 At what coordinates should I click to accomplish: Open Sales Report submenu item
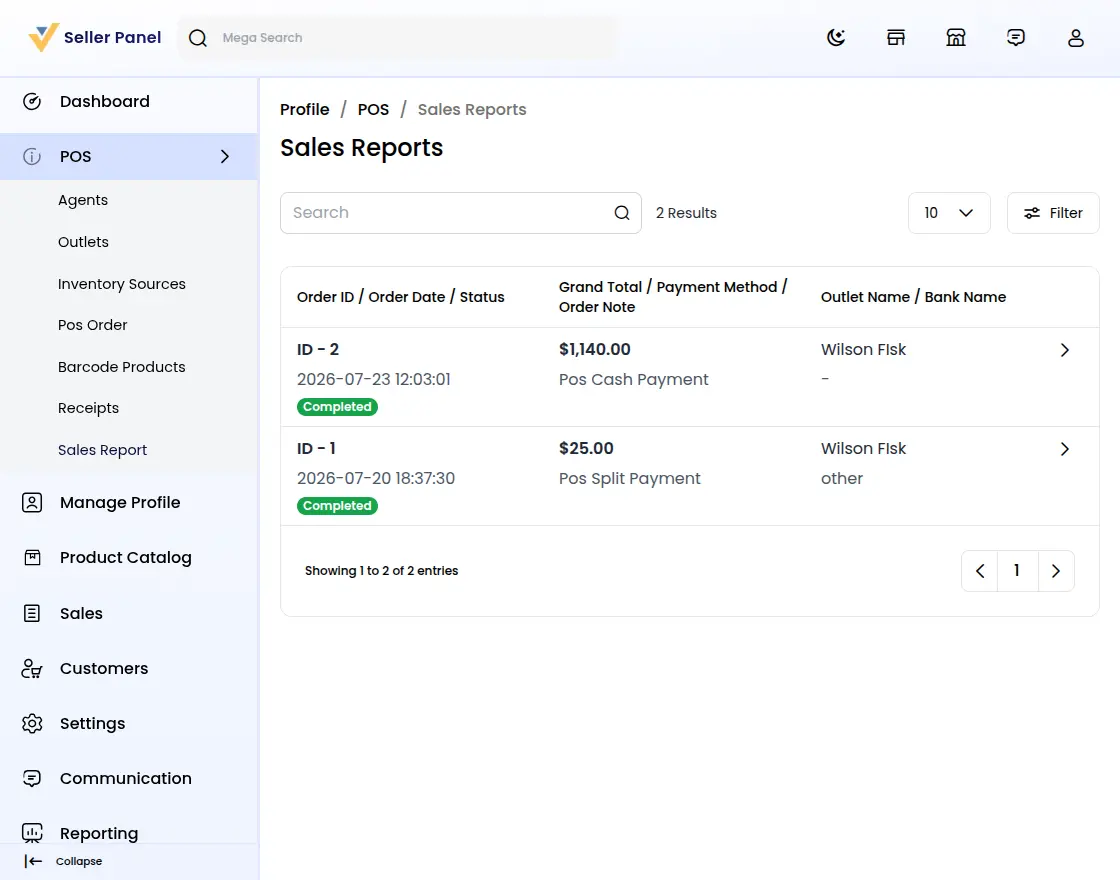pyautogui.click(x=102, y=450)
